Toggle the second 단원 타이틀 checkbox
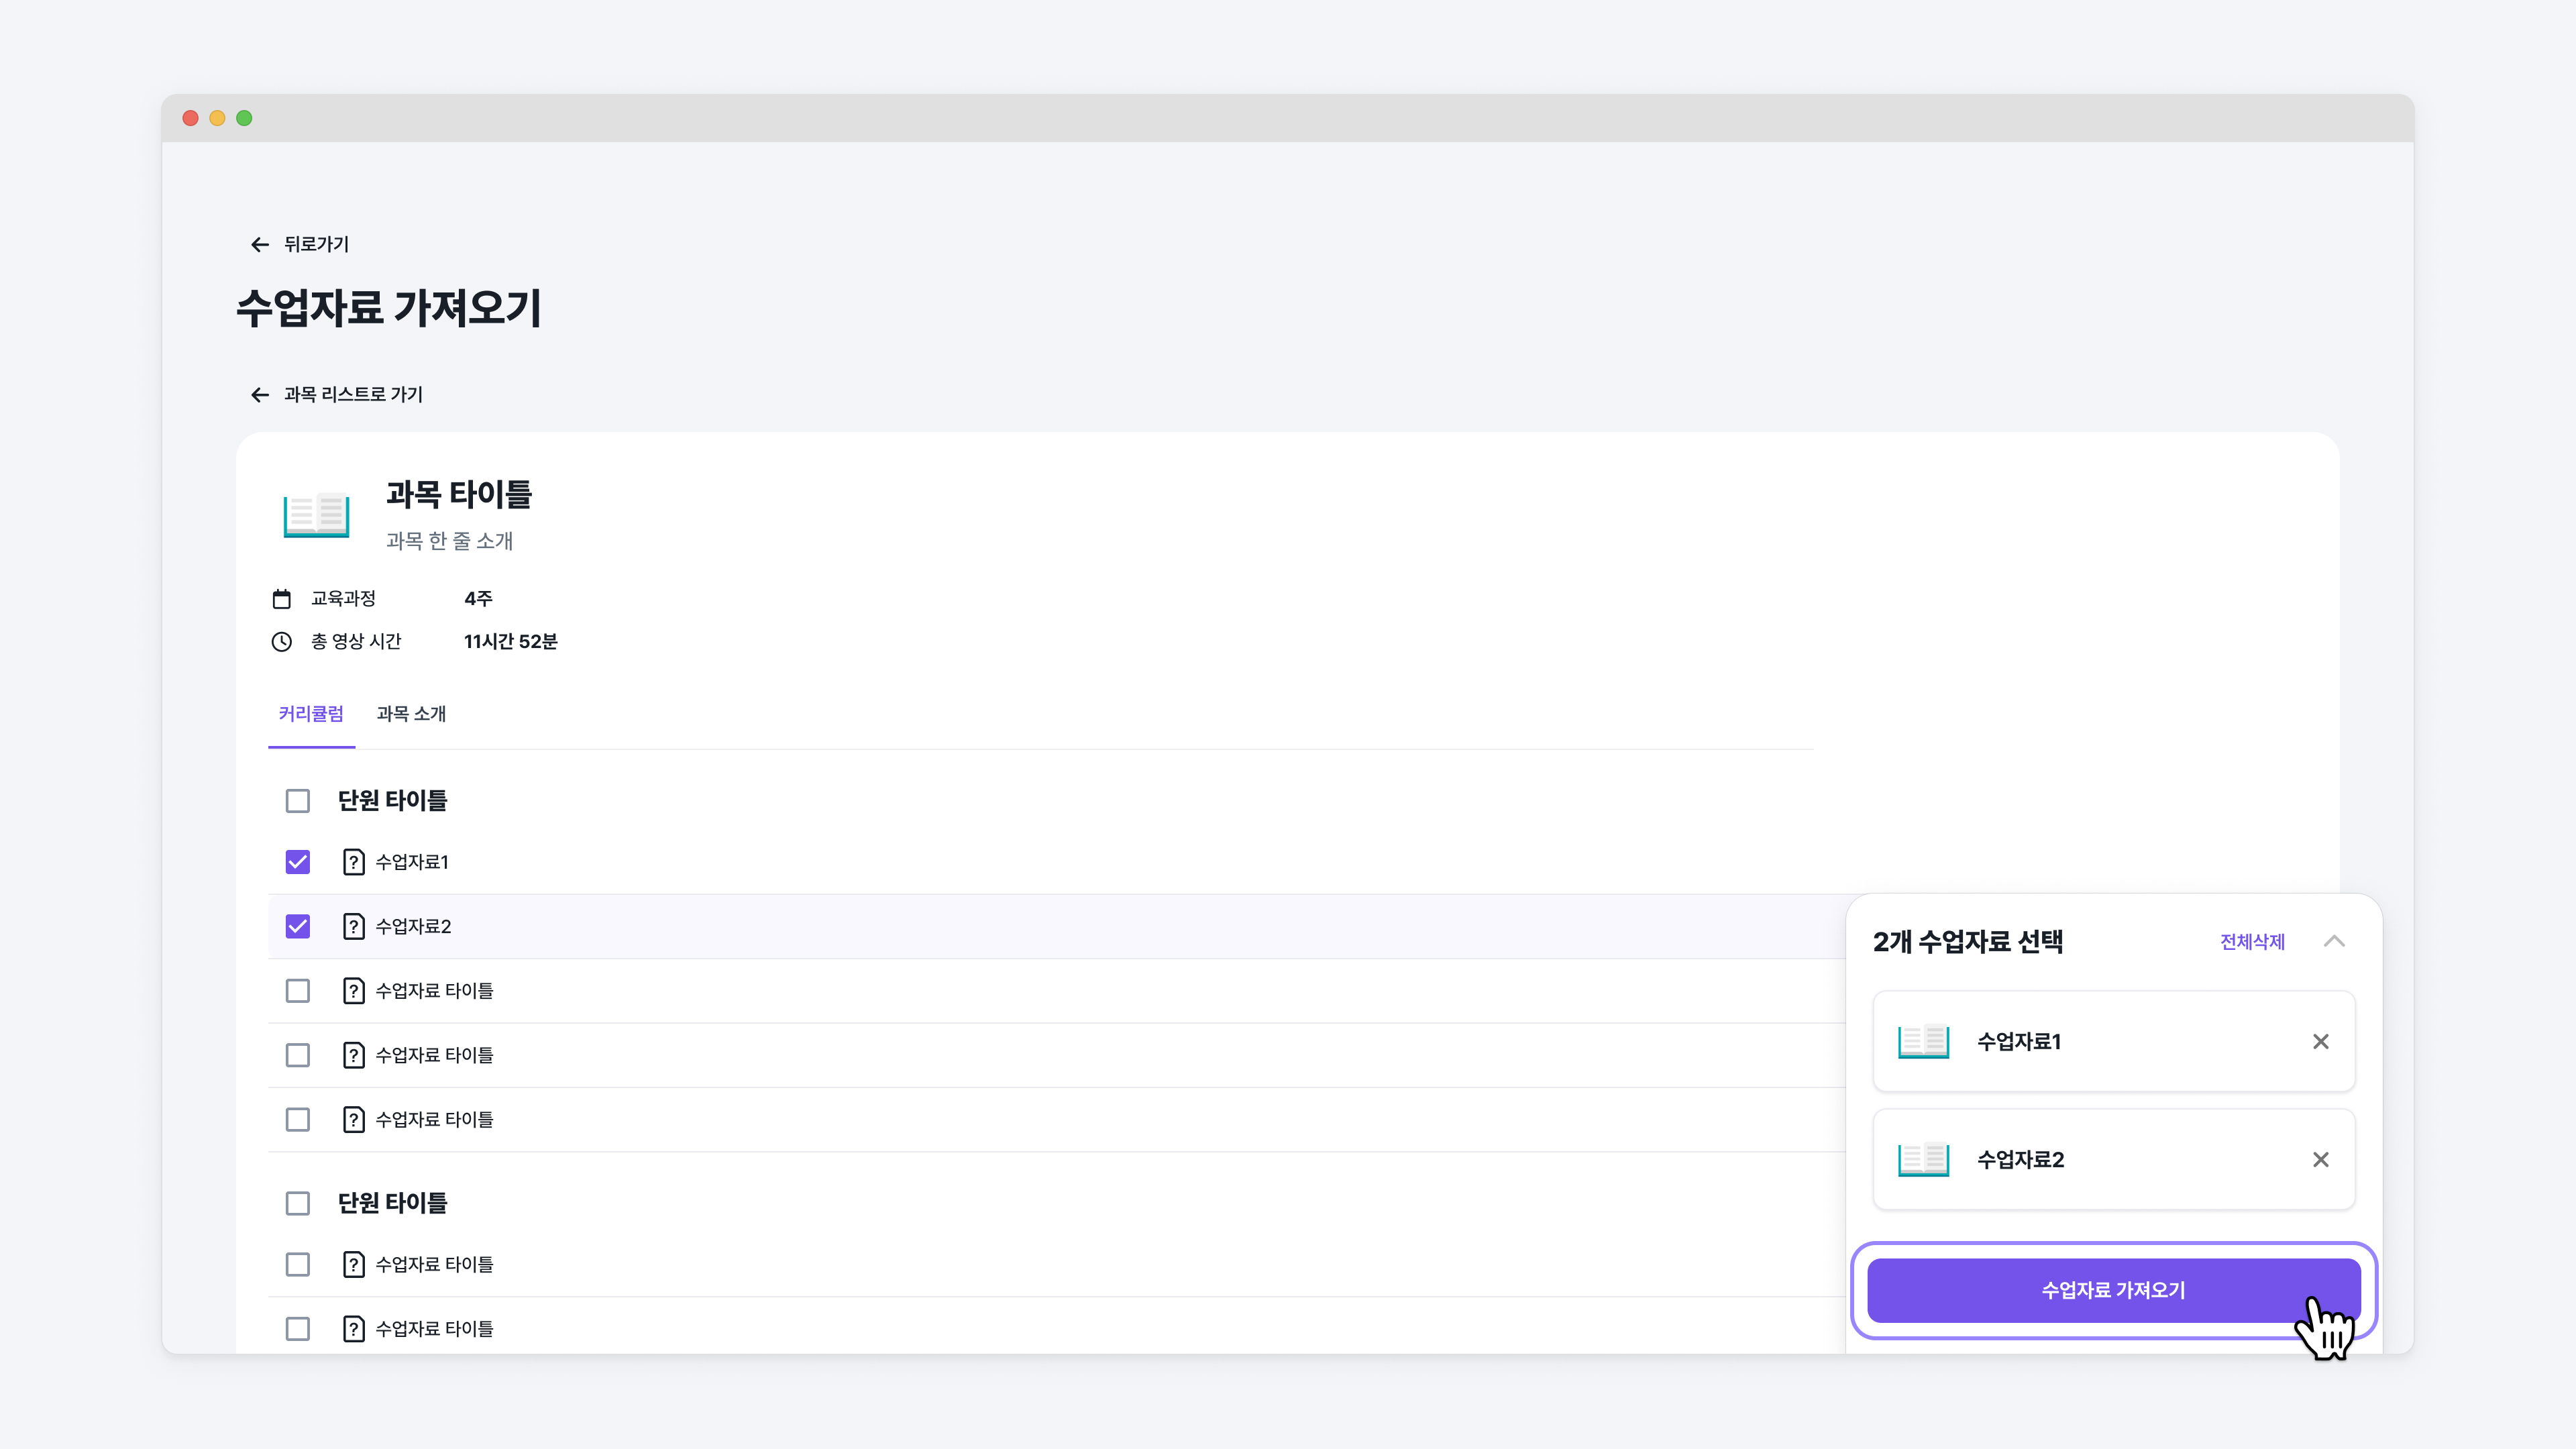The image size is (2576, 1449). [x=298, y=1203]
